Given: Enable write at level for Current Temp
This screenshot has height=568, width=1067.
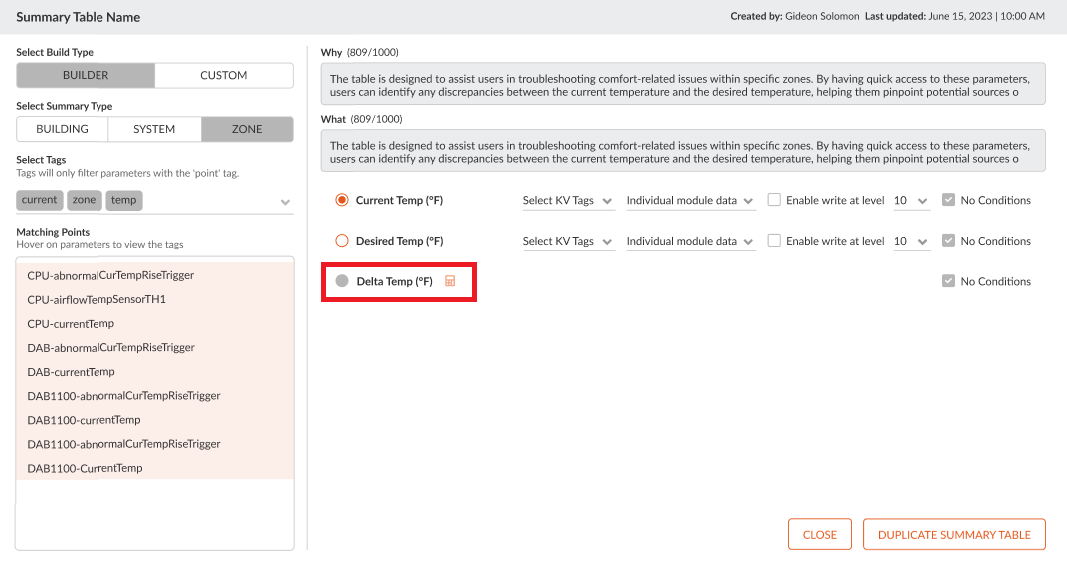Looking at the screenshot, I should pyautogui.click(x=774, y=200).
